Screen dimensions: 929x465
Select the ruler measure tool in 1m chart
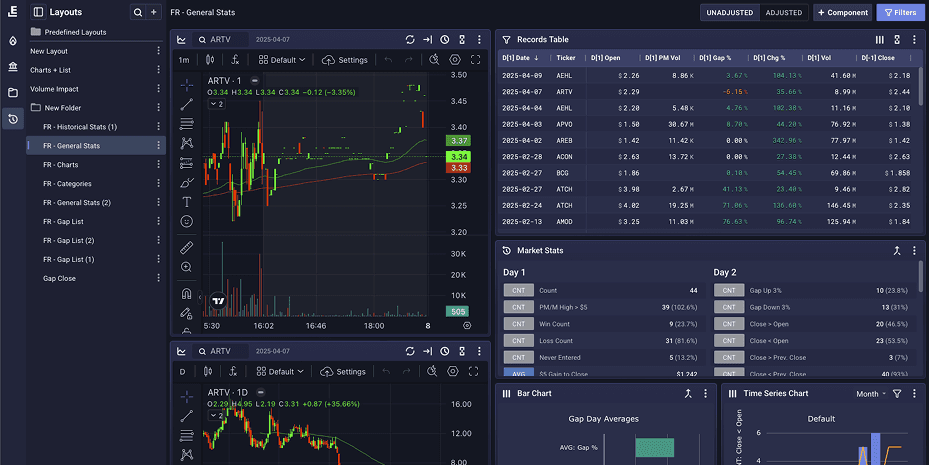point(187,248)
